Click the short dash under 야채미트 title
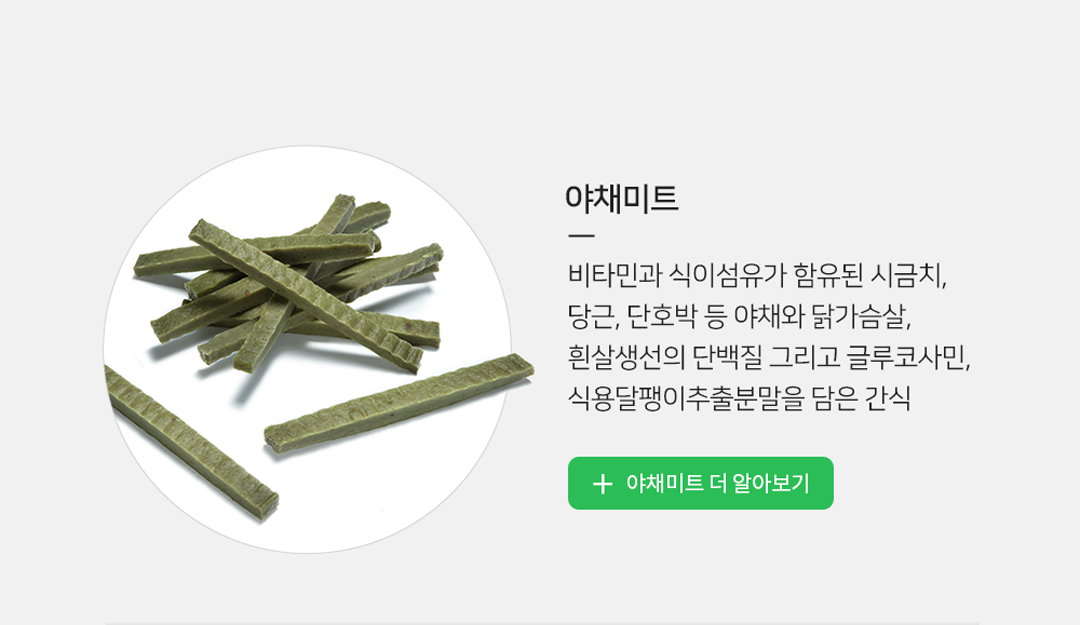The width and height of the screenshot is (1080, 625). (x=581, y=236)
